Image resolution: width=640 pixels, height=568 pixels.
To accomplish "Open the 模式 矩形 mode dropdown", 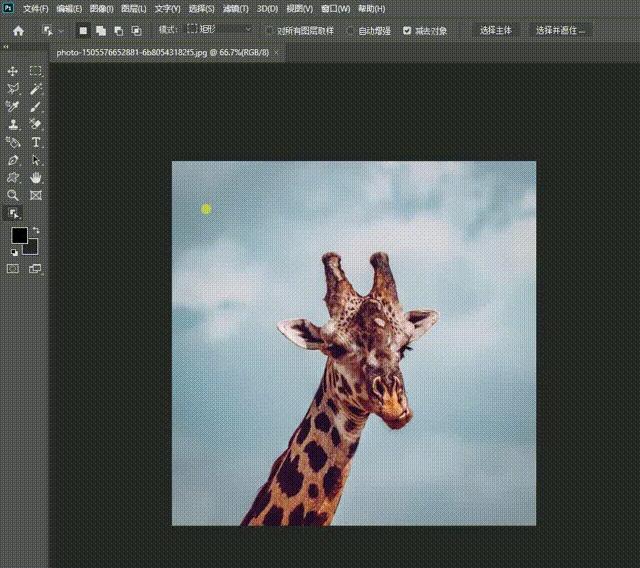I will tap(219, 29).
